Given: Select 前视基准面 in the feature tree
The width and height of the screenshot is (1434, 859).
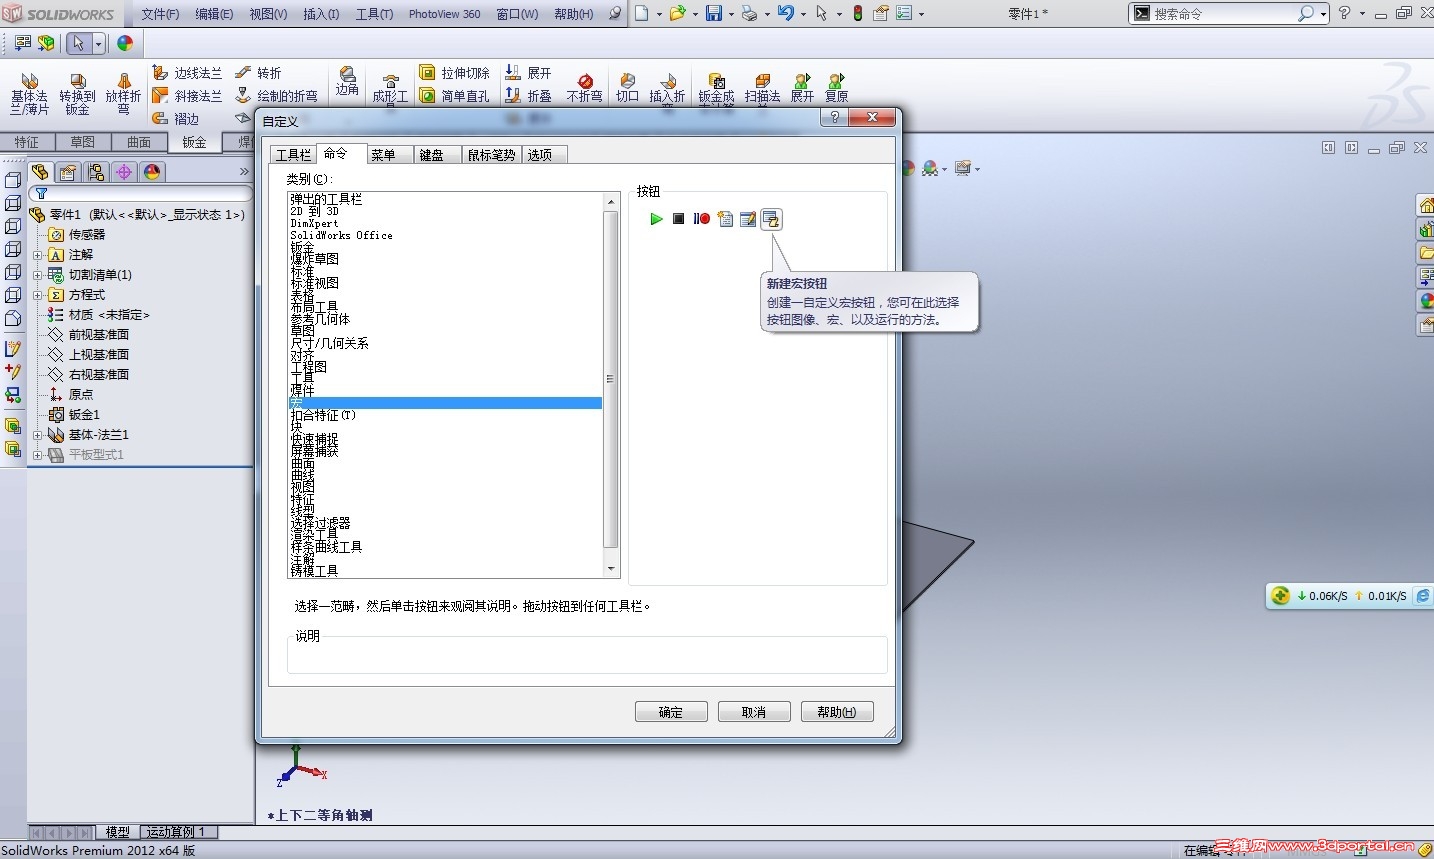Looking at the screenshot, I should coord(99,335).
